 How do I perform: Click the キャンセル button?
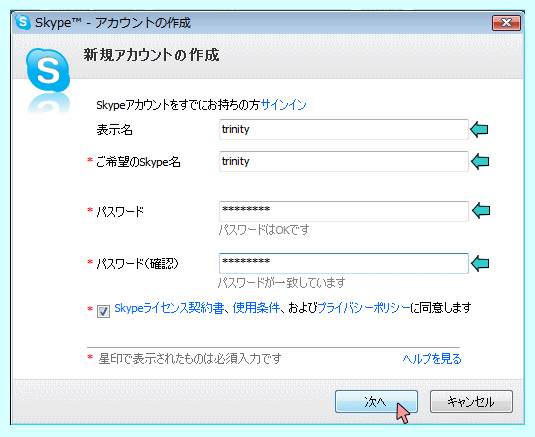[x=471, y=402]
